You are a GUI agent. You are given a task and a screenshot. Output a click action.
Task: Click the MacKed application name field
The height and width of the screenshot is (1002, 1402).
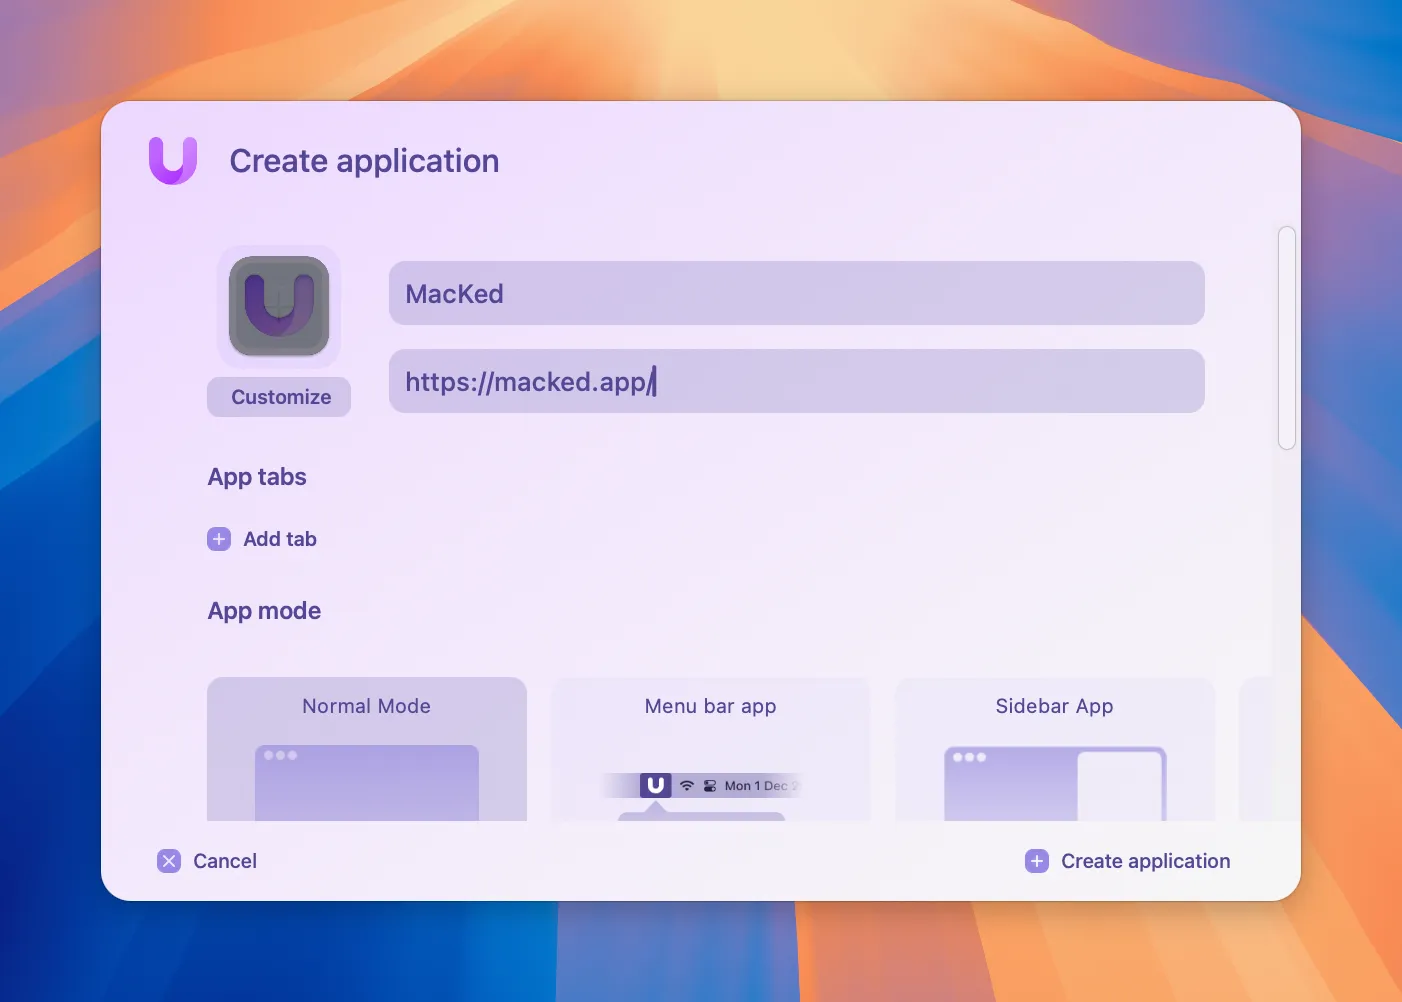796,293
